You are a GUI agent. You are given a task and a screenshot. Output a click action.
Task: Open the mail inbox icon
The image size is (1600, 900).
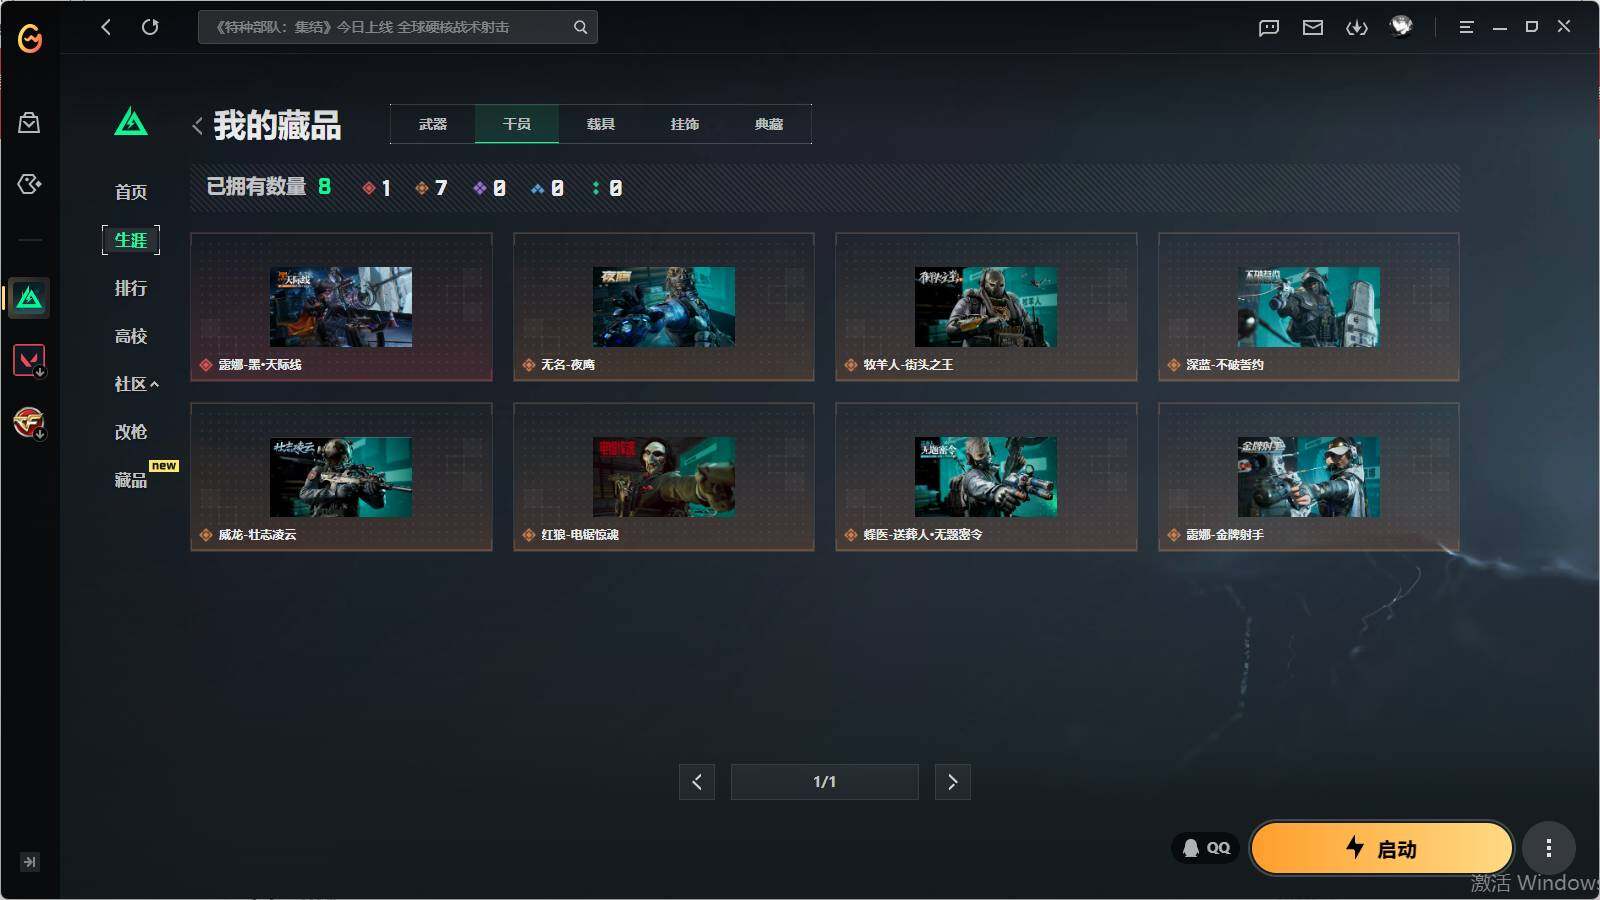(x=1313, y=27)
